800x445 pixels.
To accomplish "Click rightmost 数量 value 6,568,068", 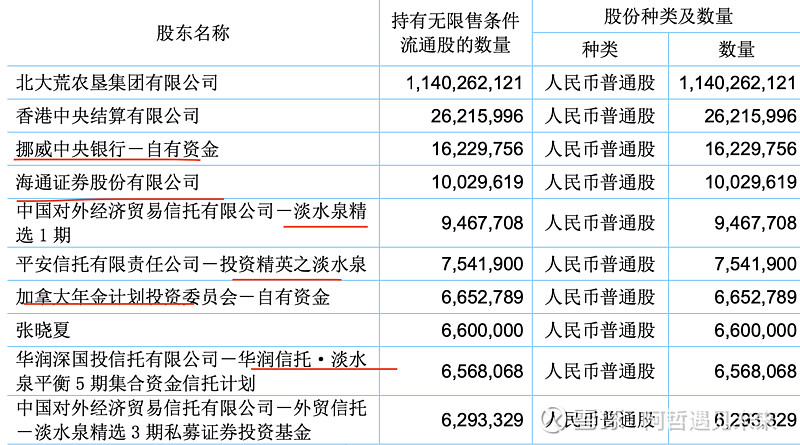I will 756,371.
